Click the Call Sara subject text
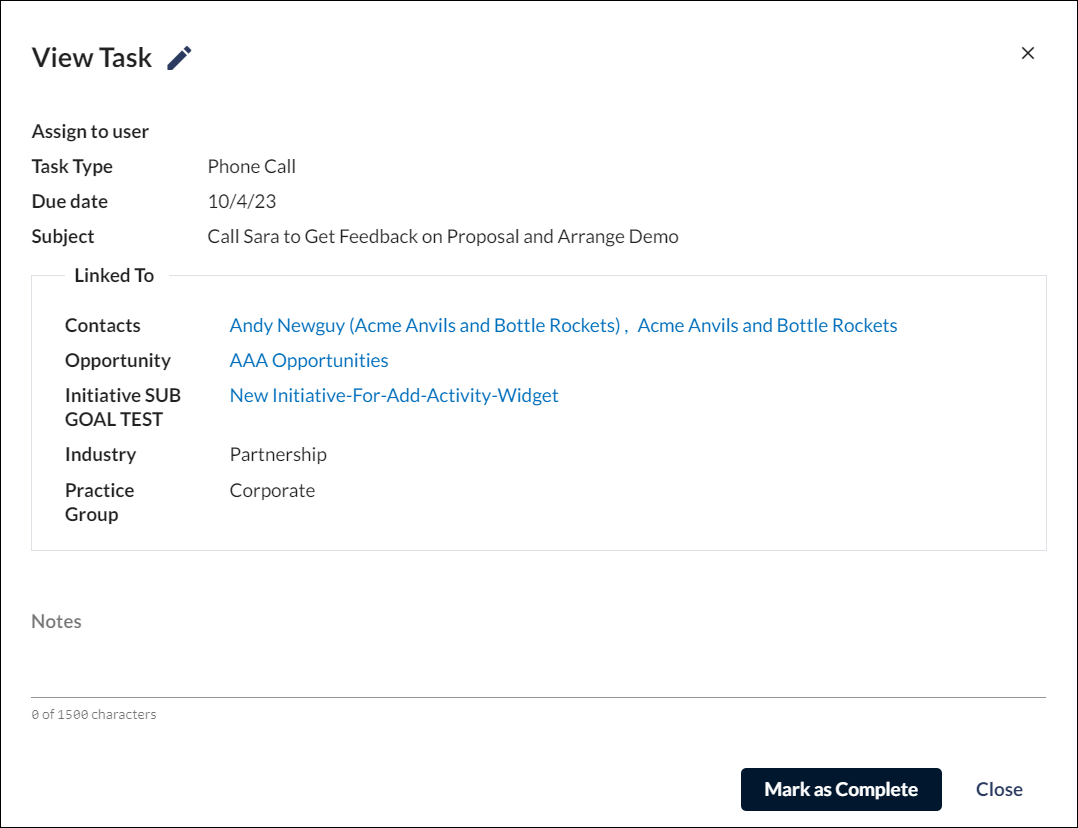This screenshot has width=1078, height=828. [443, 237]
